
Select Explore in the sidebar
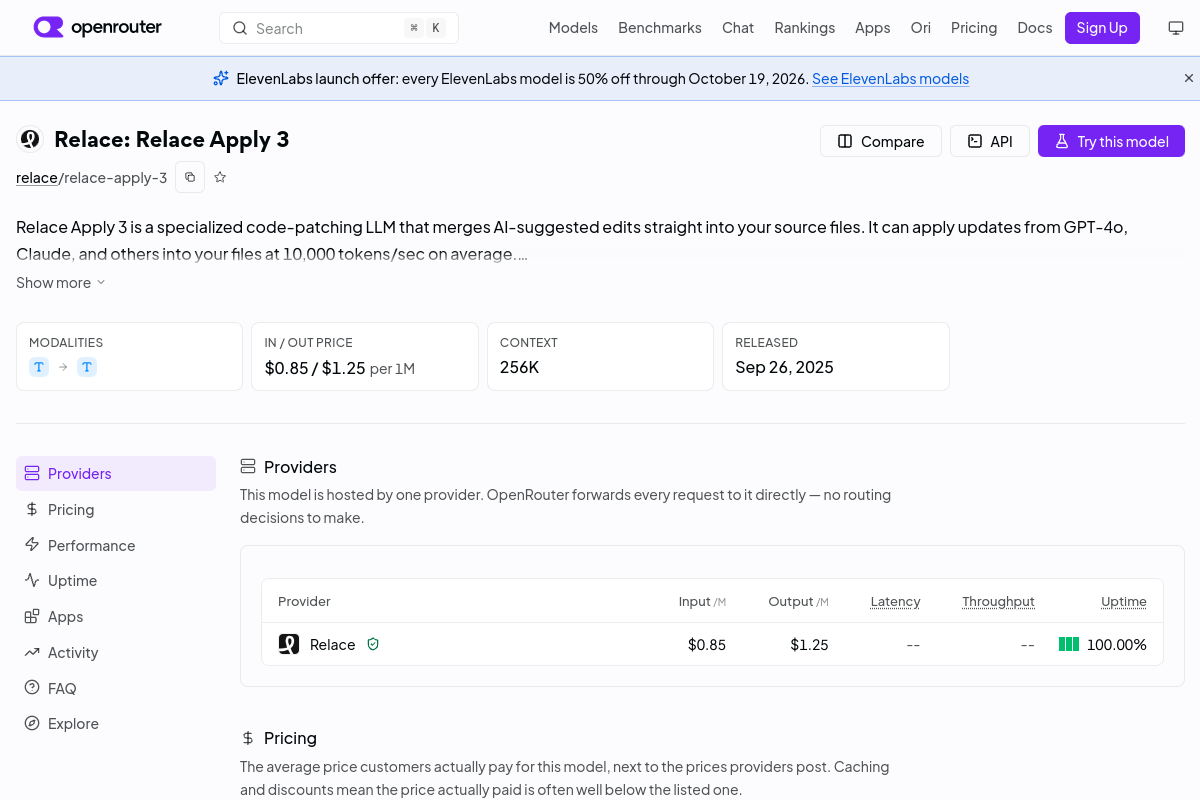pyautogui.click(x=116, y=723)
